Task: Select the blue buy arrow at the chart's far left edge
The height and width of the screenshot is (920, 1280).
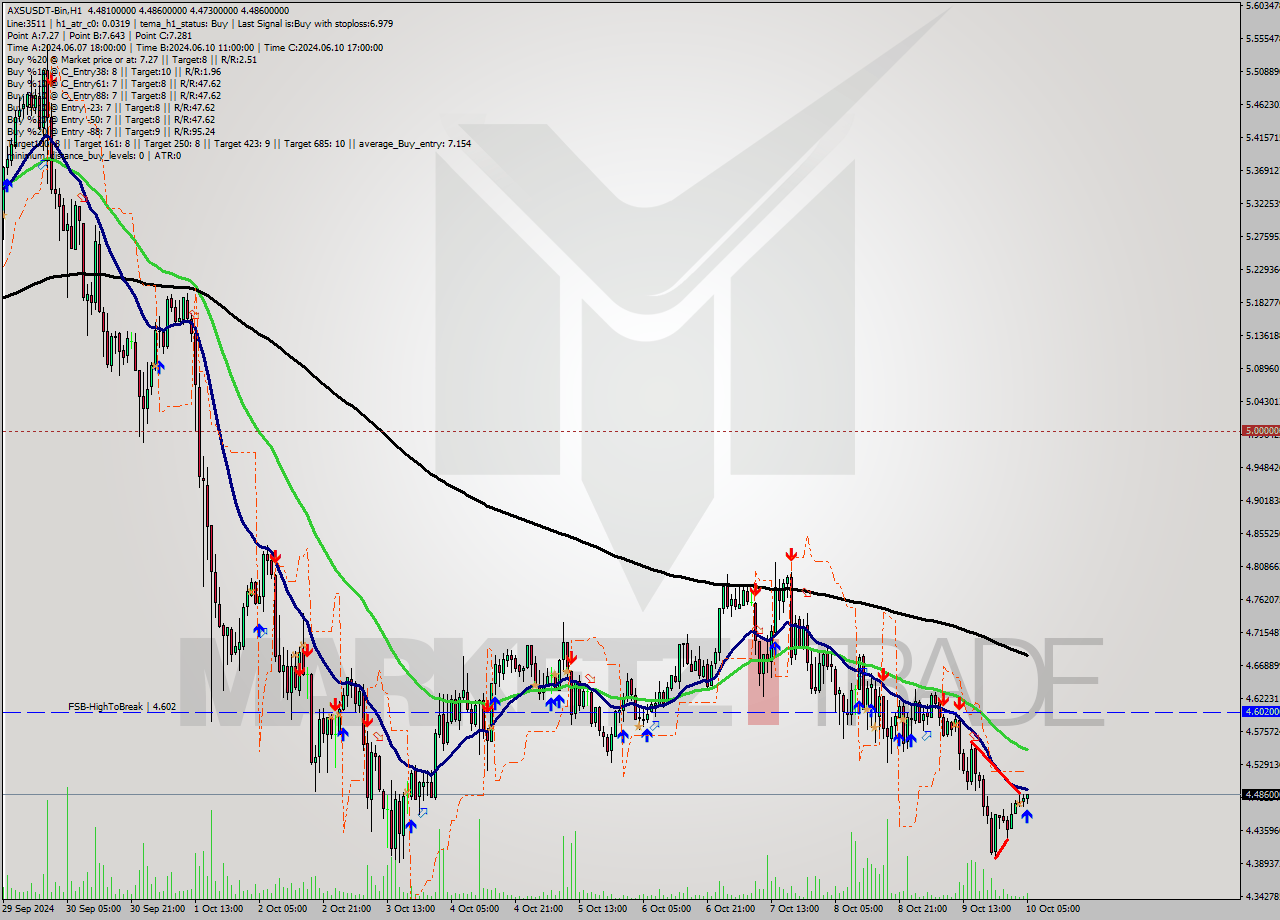Action: coord(8,184)
